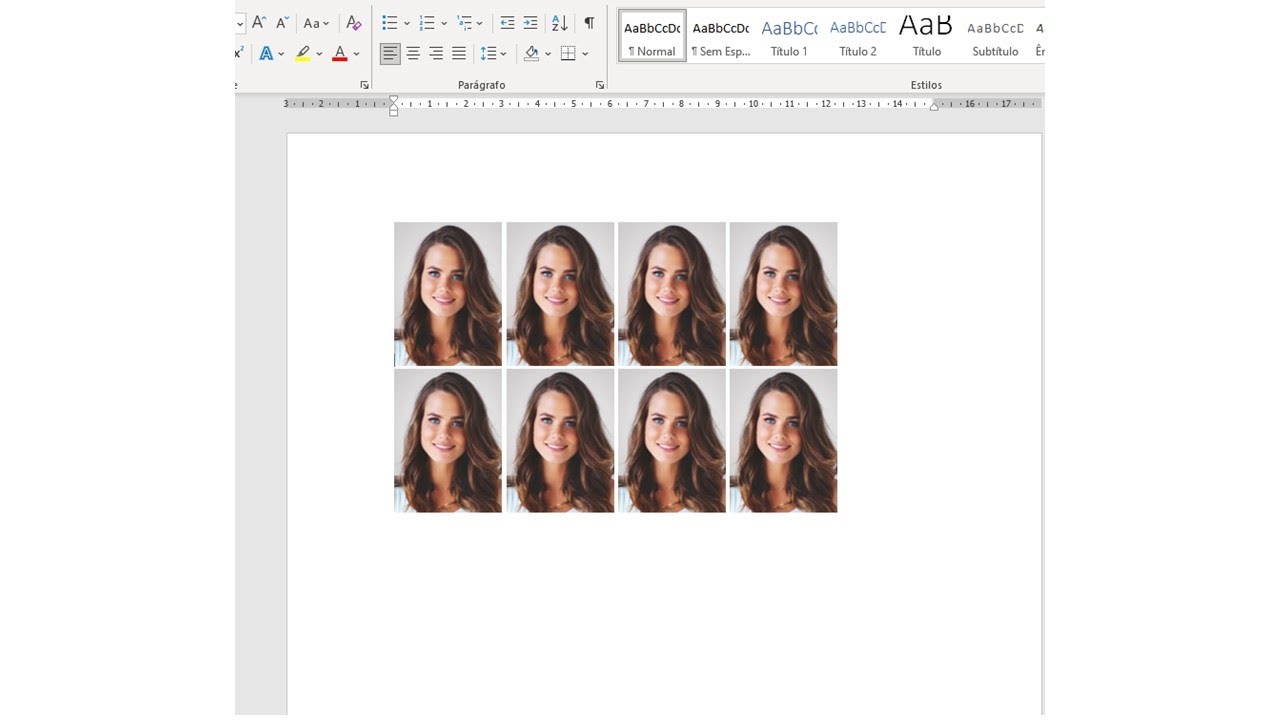Clear all formatting with the eraser icon

pos(353,22)
